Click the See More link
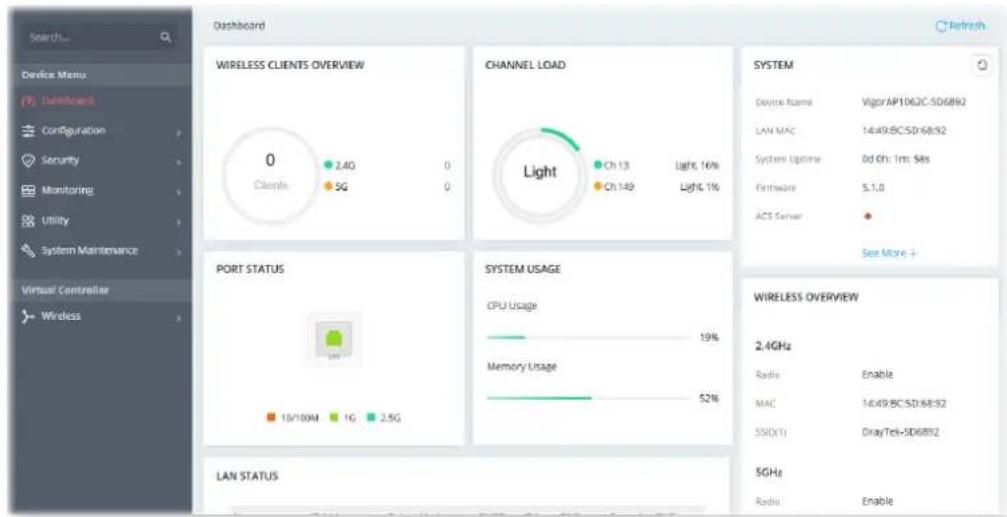The width and height of the screenshot is (1007, 517). pyautogui.click(x=889, y=253)
